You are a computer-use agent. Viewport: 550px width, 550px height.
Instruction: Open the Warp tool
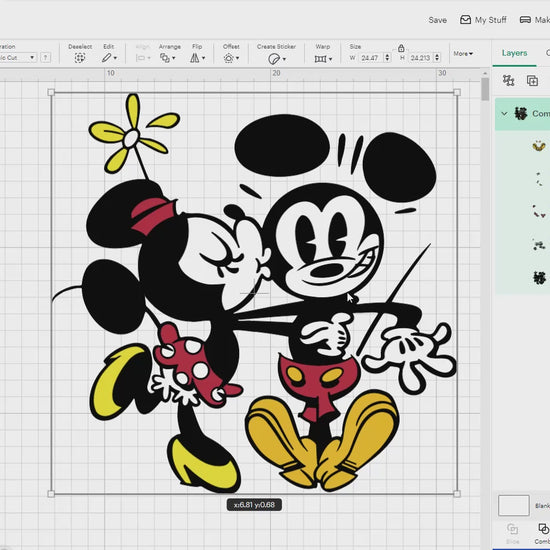[x=320, y=59]
